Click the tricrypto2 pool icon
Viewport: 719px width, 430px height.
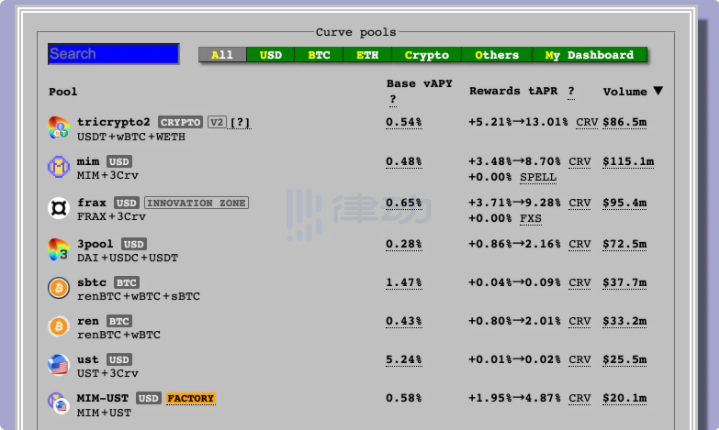[x=59, y=128]
